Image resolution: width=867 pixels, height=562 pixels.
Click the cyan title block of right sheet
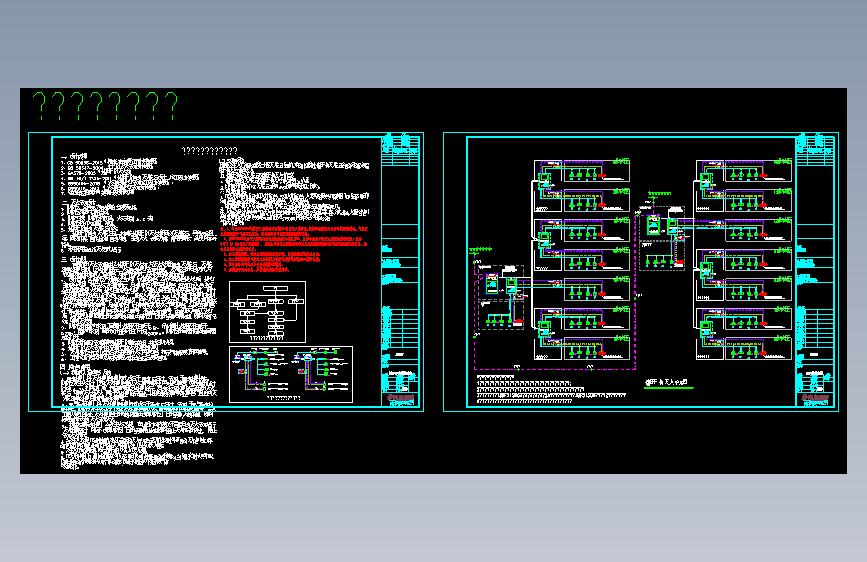(x=815, y=272)
